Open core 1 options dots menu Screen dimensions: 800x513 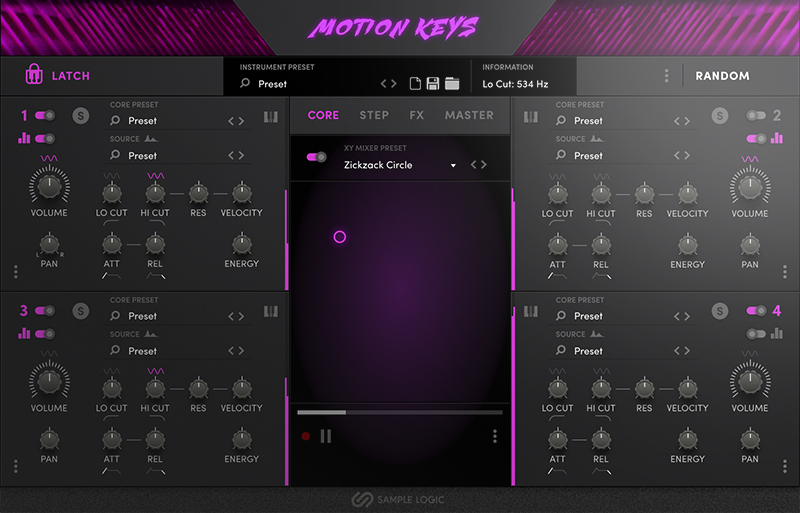pos(16,272)
